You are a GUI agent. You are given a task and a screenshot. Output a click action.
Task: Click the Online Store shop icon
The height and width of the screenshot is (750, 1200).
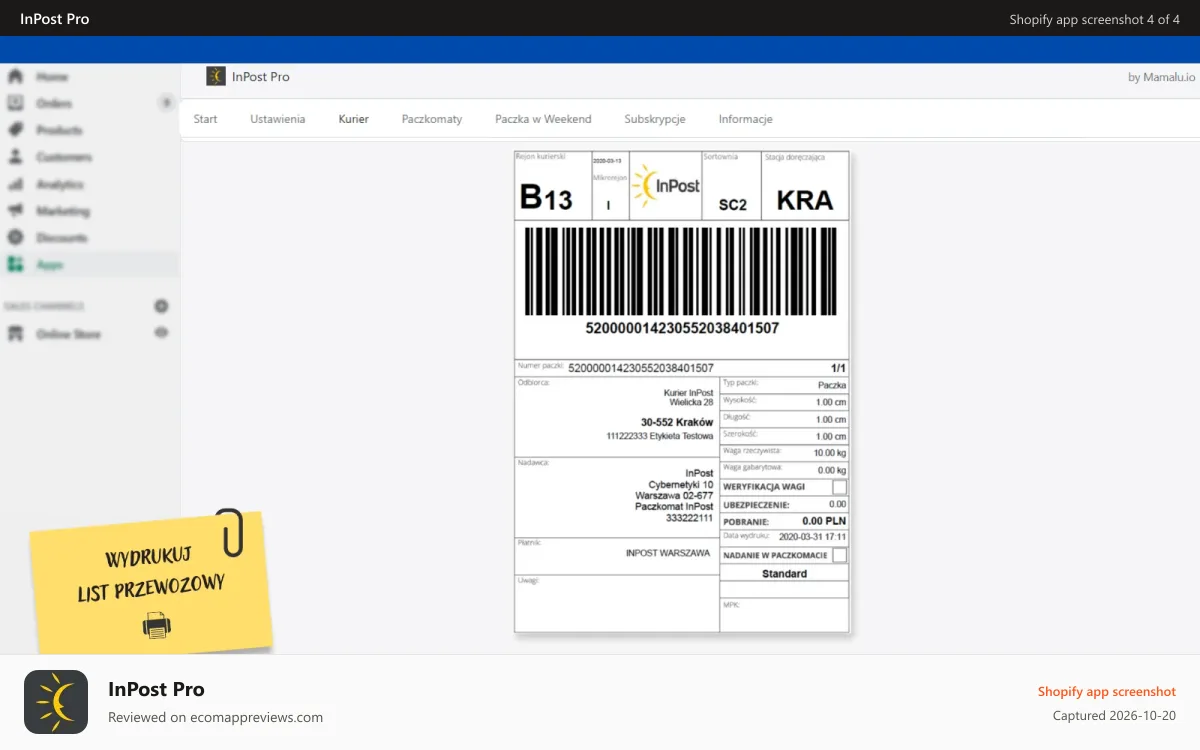coord(15,334)
